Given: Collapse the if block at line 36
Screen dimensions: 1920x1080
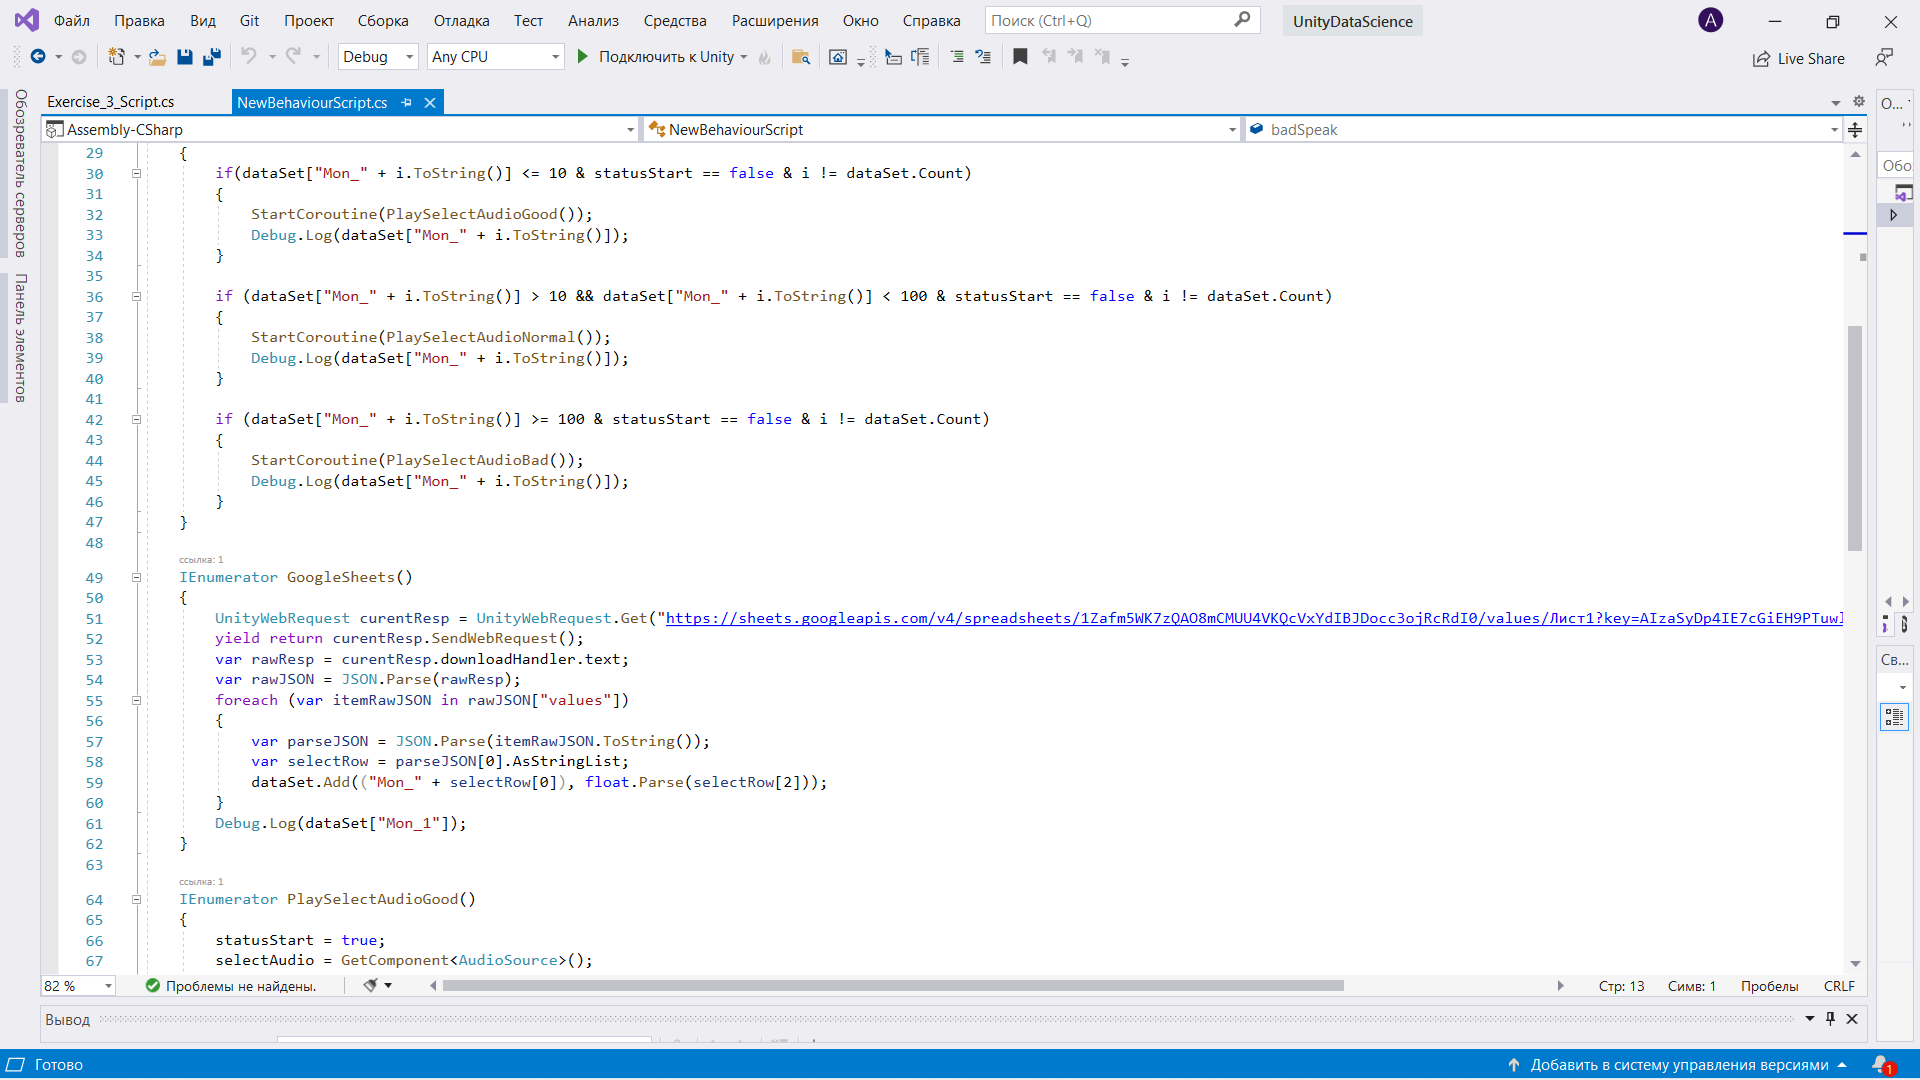Looking at the screenshot, I should [x=137, y=296].
